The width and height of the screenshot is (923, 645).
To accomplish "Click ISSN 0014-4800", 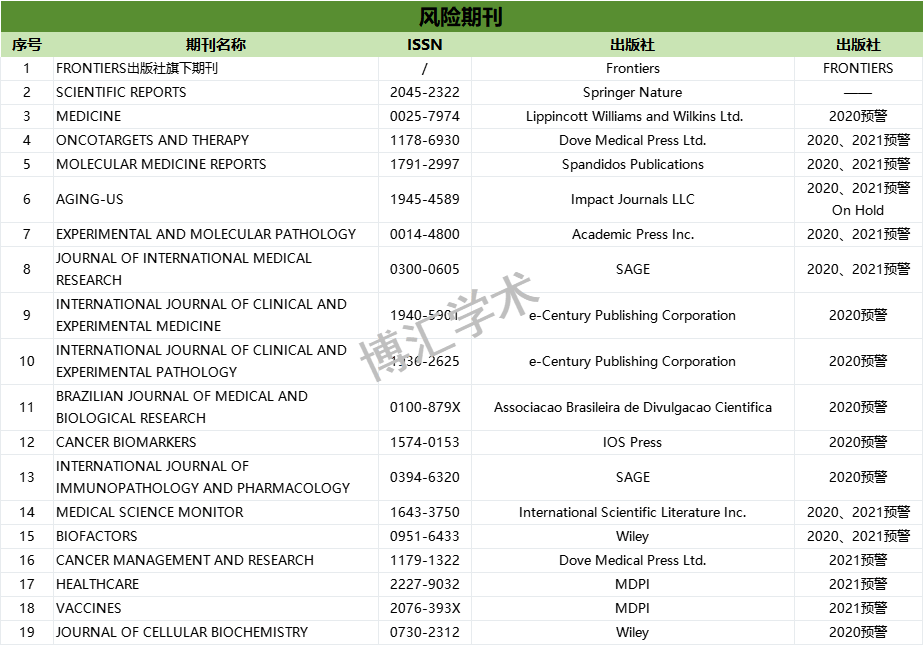I will point(424,234).
